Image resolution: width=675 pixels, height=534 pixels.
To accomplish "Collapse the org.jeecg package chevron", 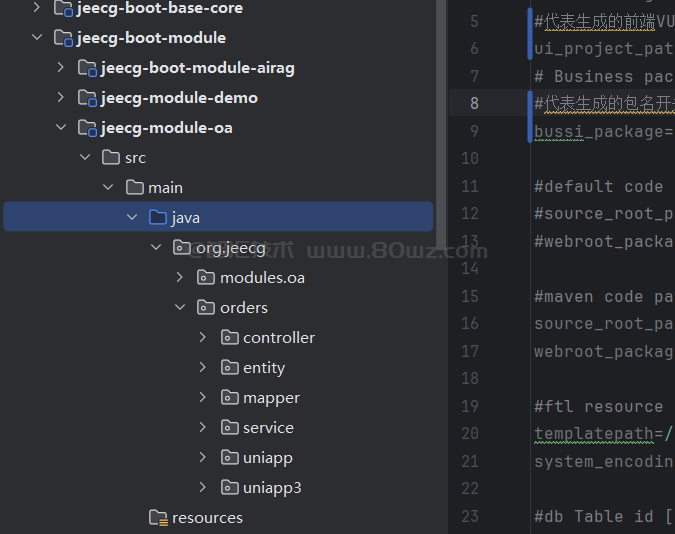I will tap(156, 248).
